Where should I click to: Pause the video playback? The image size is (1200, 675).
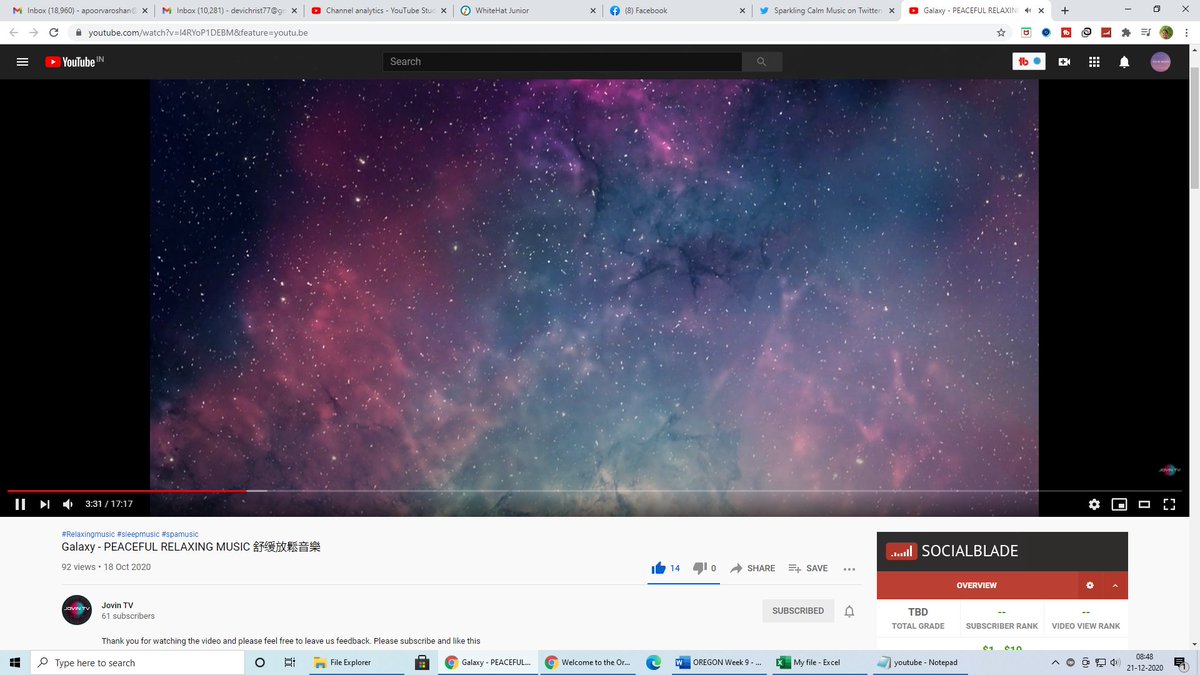pyautogui.click(x=20, y=504)
